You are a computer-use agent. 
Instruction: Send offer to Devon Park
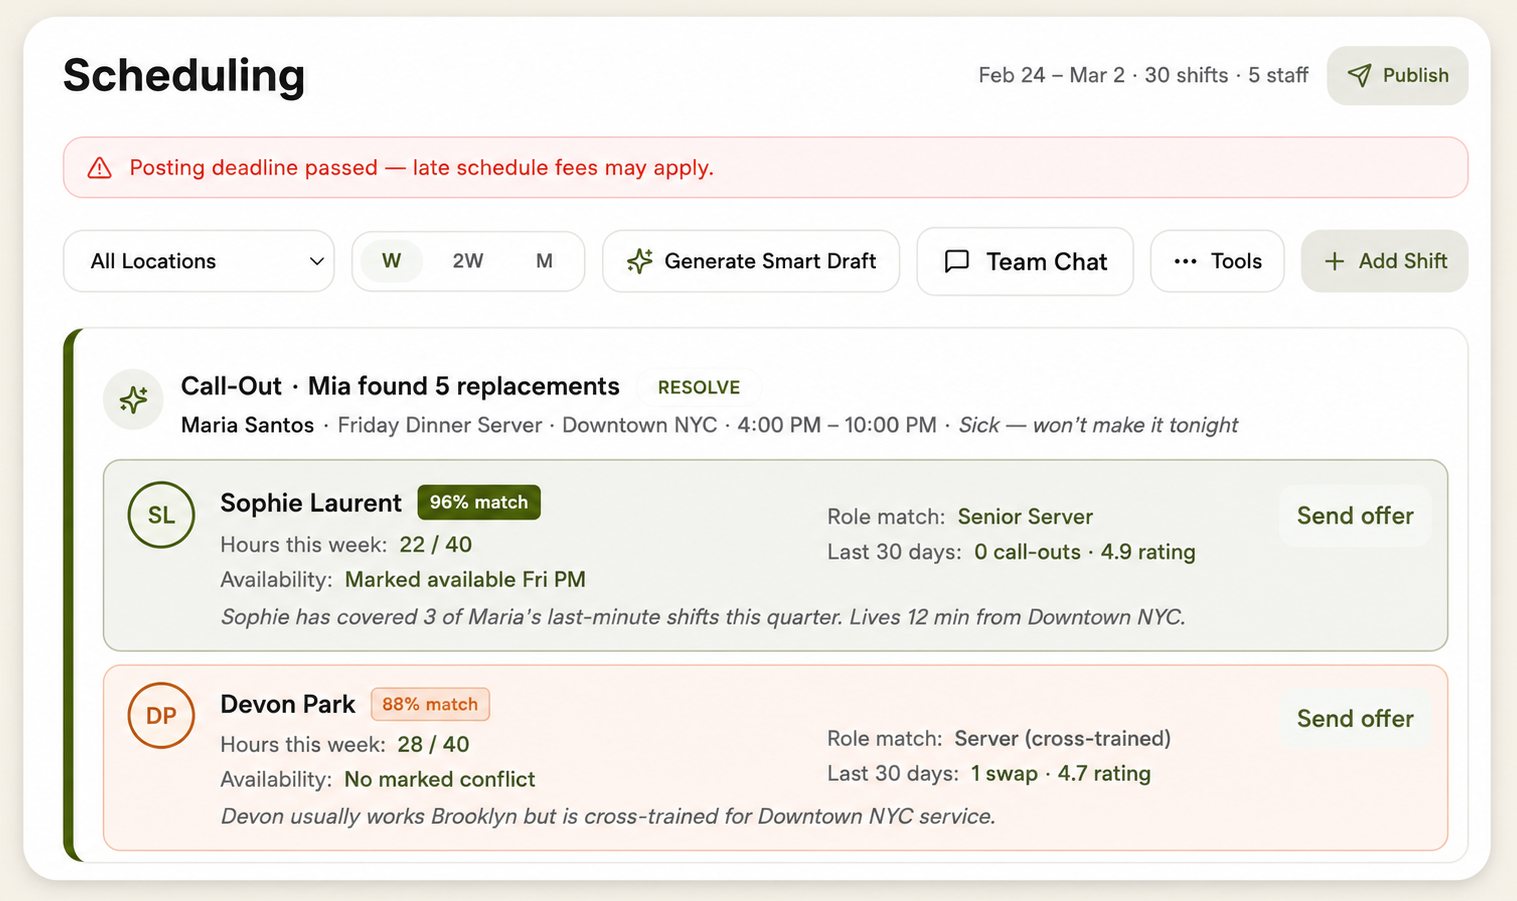click(1355, 719)
